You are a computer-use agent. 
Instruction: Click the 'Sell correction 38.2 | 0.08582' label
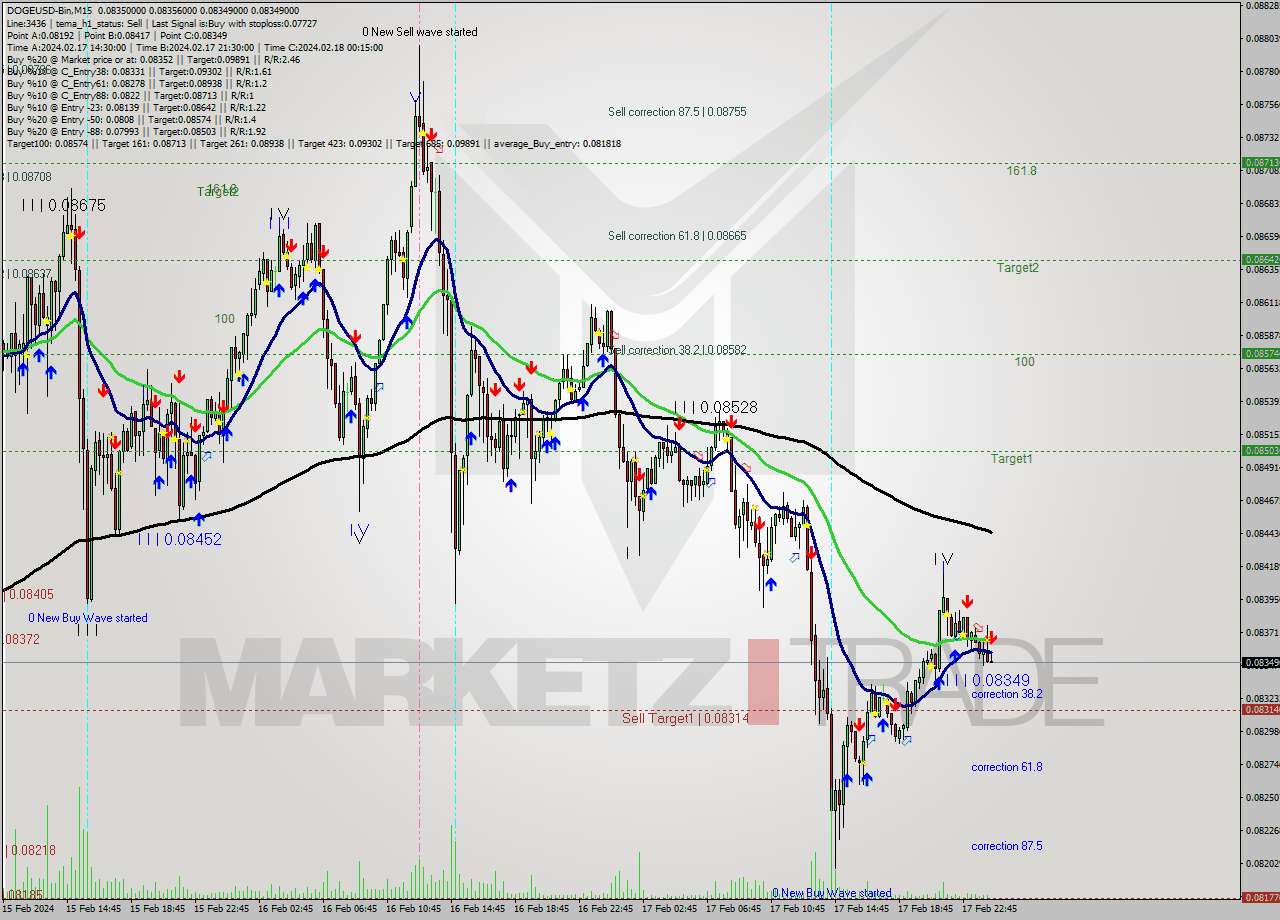pyautogui.click(x=679, y=350)
